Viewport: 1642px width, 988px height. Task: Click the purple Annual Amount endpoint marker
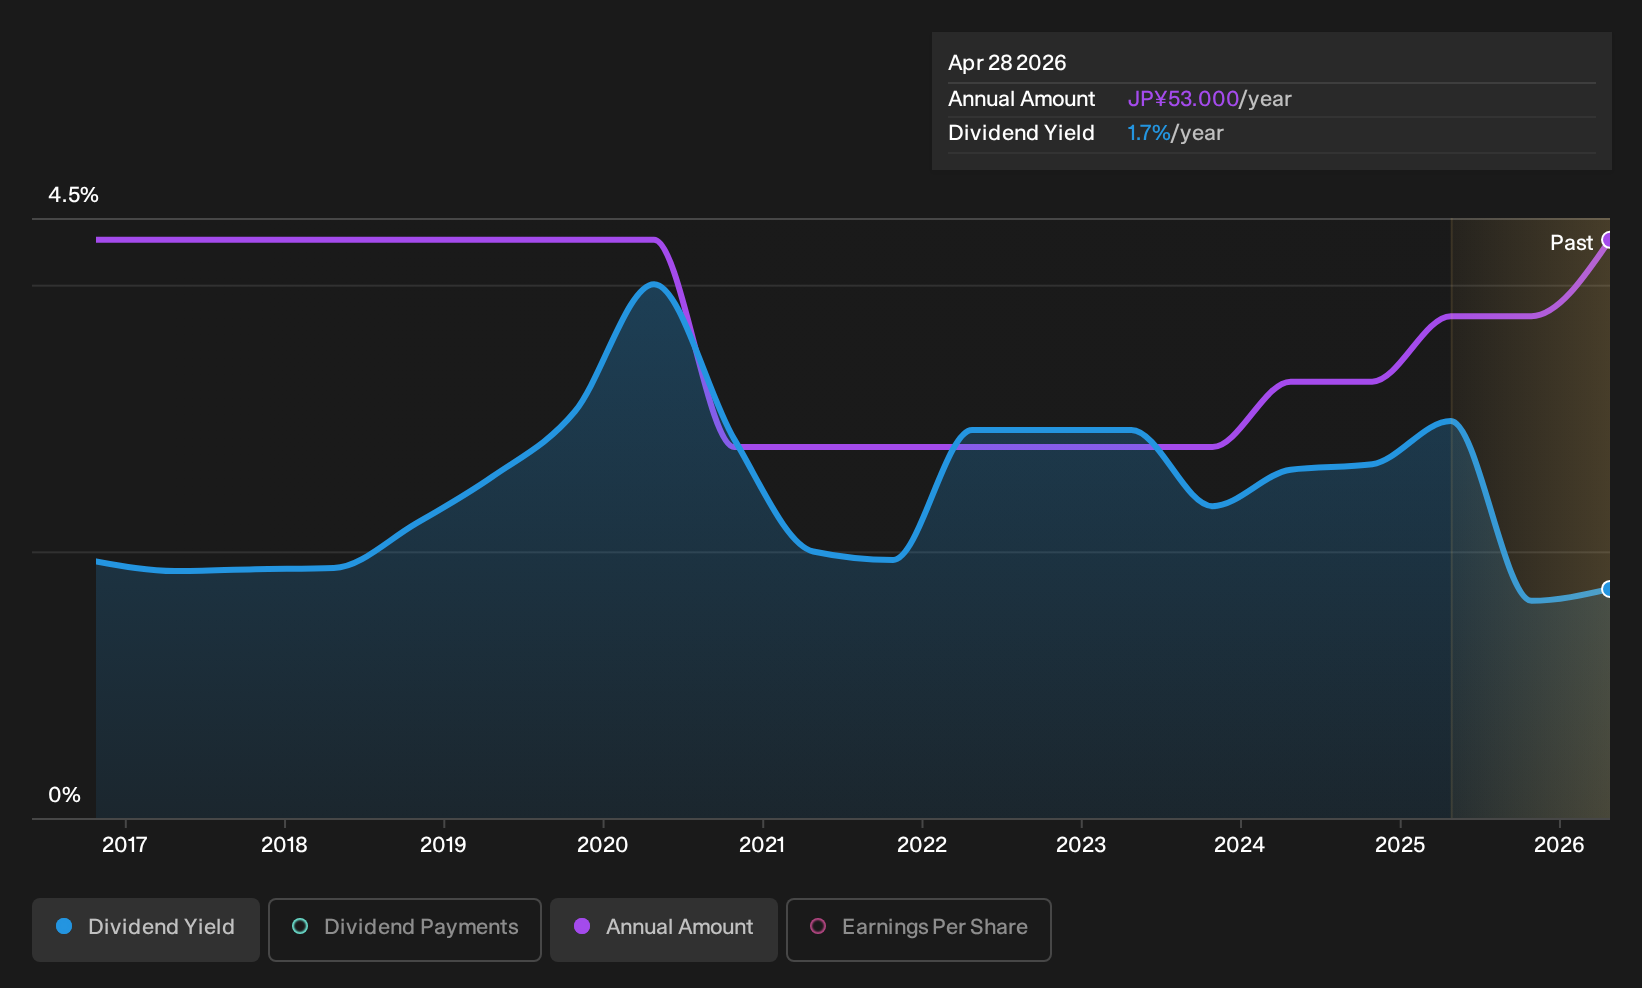1608,240
